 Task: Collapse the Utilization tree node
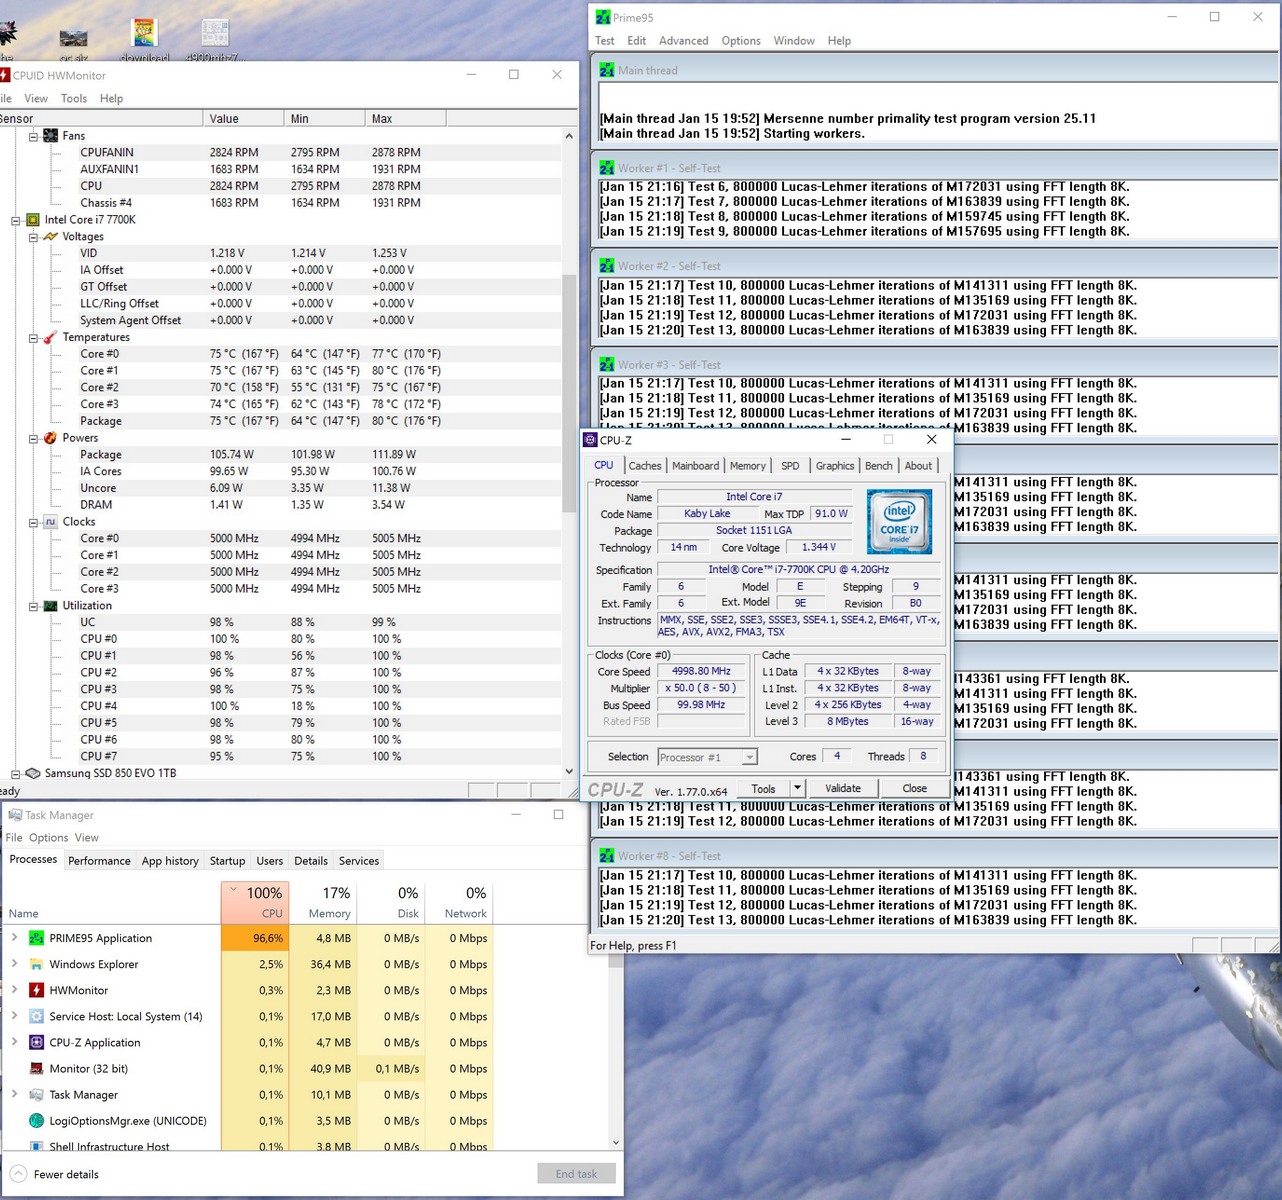[33, 606]
